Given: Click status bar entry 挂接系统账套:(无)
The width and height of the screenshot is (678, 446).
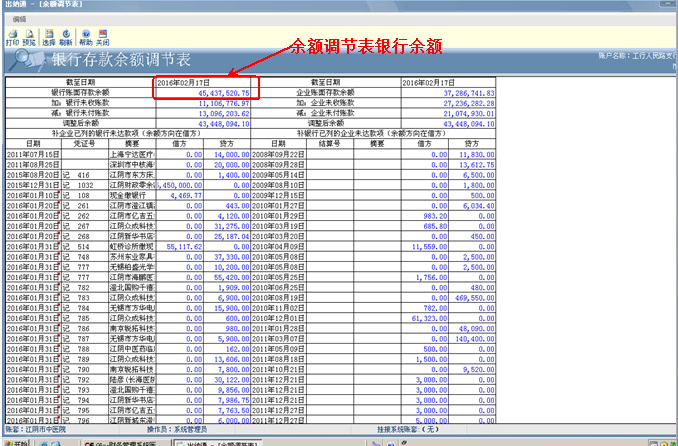Looking at the screenshot, I should [x=408, y=429].
